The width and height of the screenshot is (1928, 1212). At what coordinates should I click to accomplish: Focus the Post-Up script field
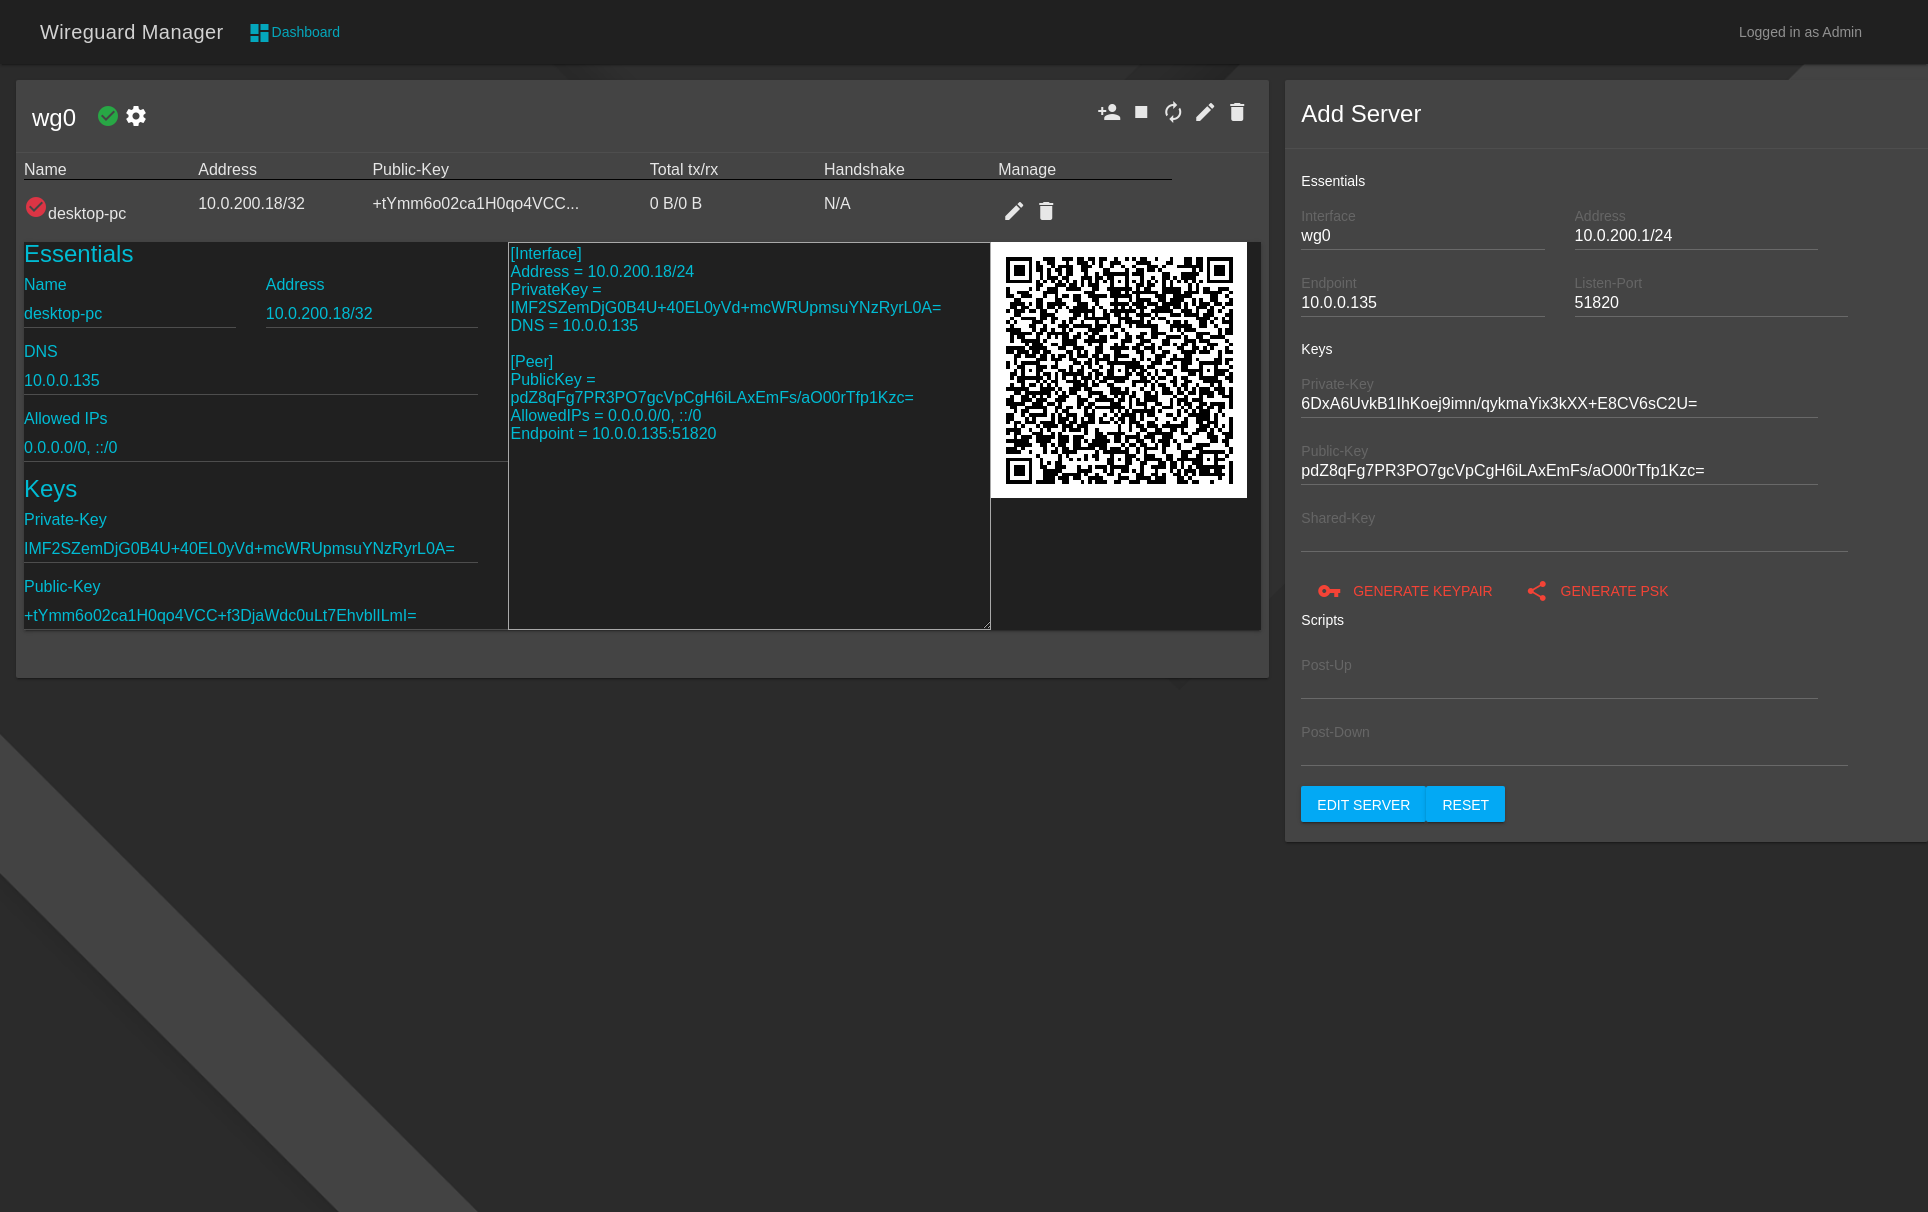click(1559, 685)
